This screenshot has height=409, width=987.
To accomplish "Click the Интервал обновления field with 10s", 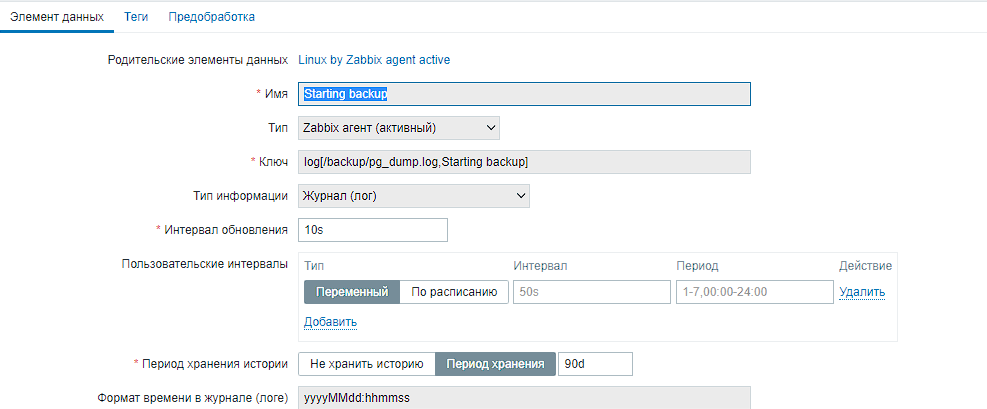I will coord(373,230).
